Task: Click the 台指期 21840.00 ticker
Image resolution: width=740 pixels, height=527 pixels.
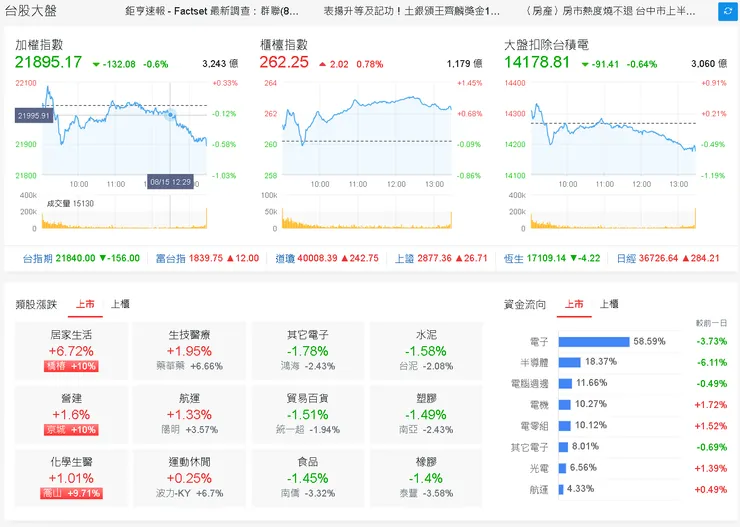Action: (81, 259)
